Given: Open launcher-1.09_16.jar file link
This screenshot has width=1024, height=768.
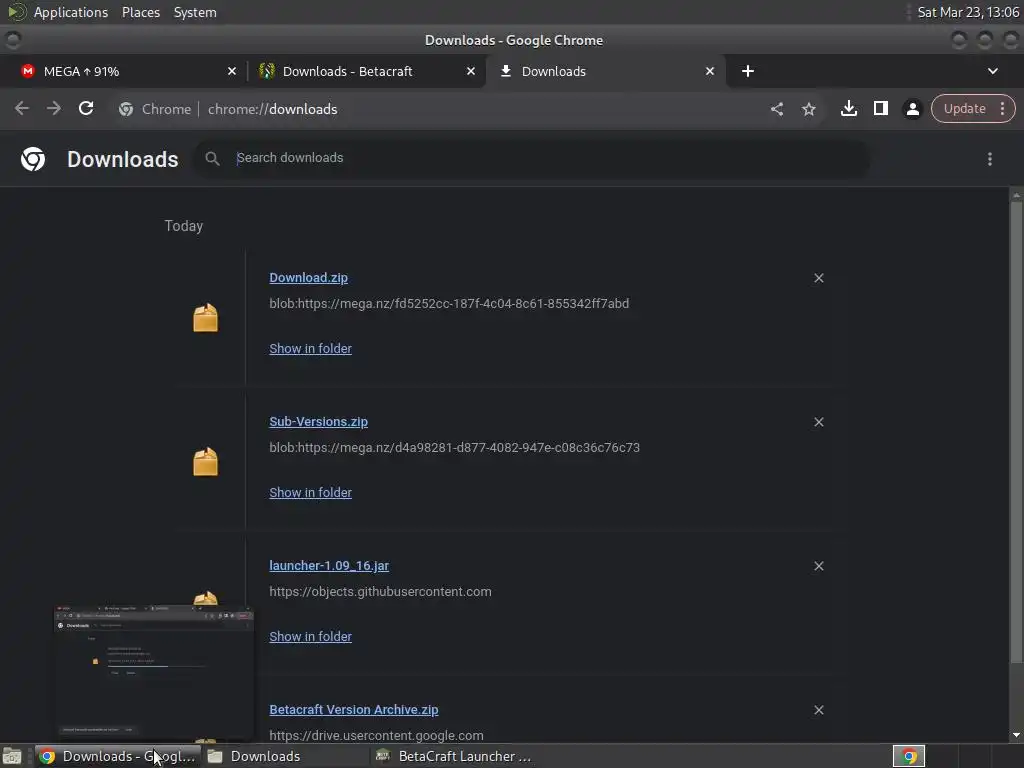Looking at the screenshot, I should (328, 566).
